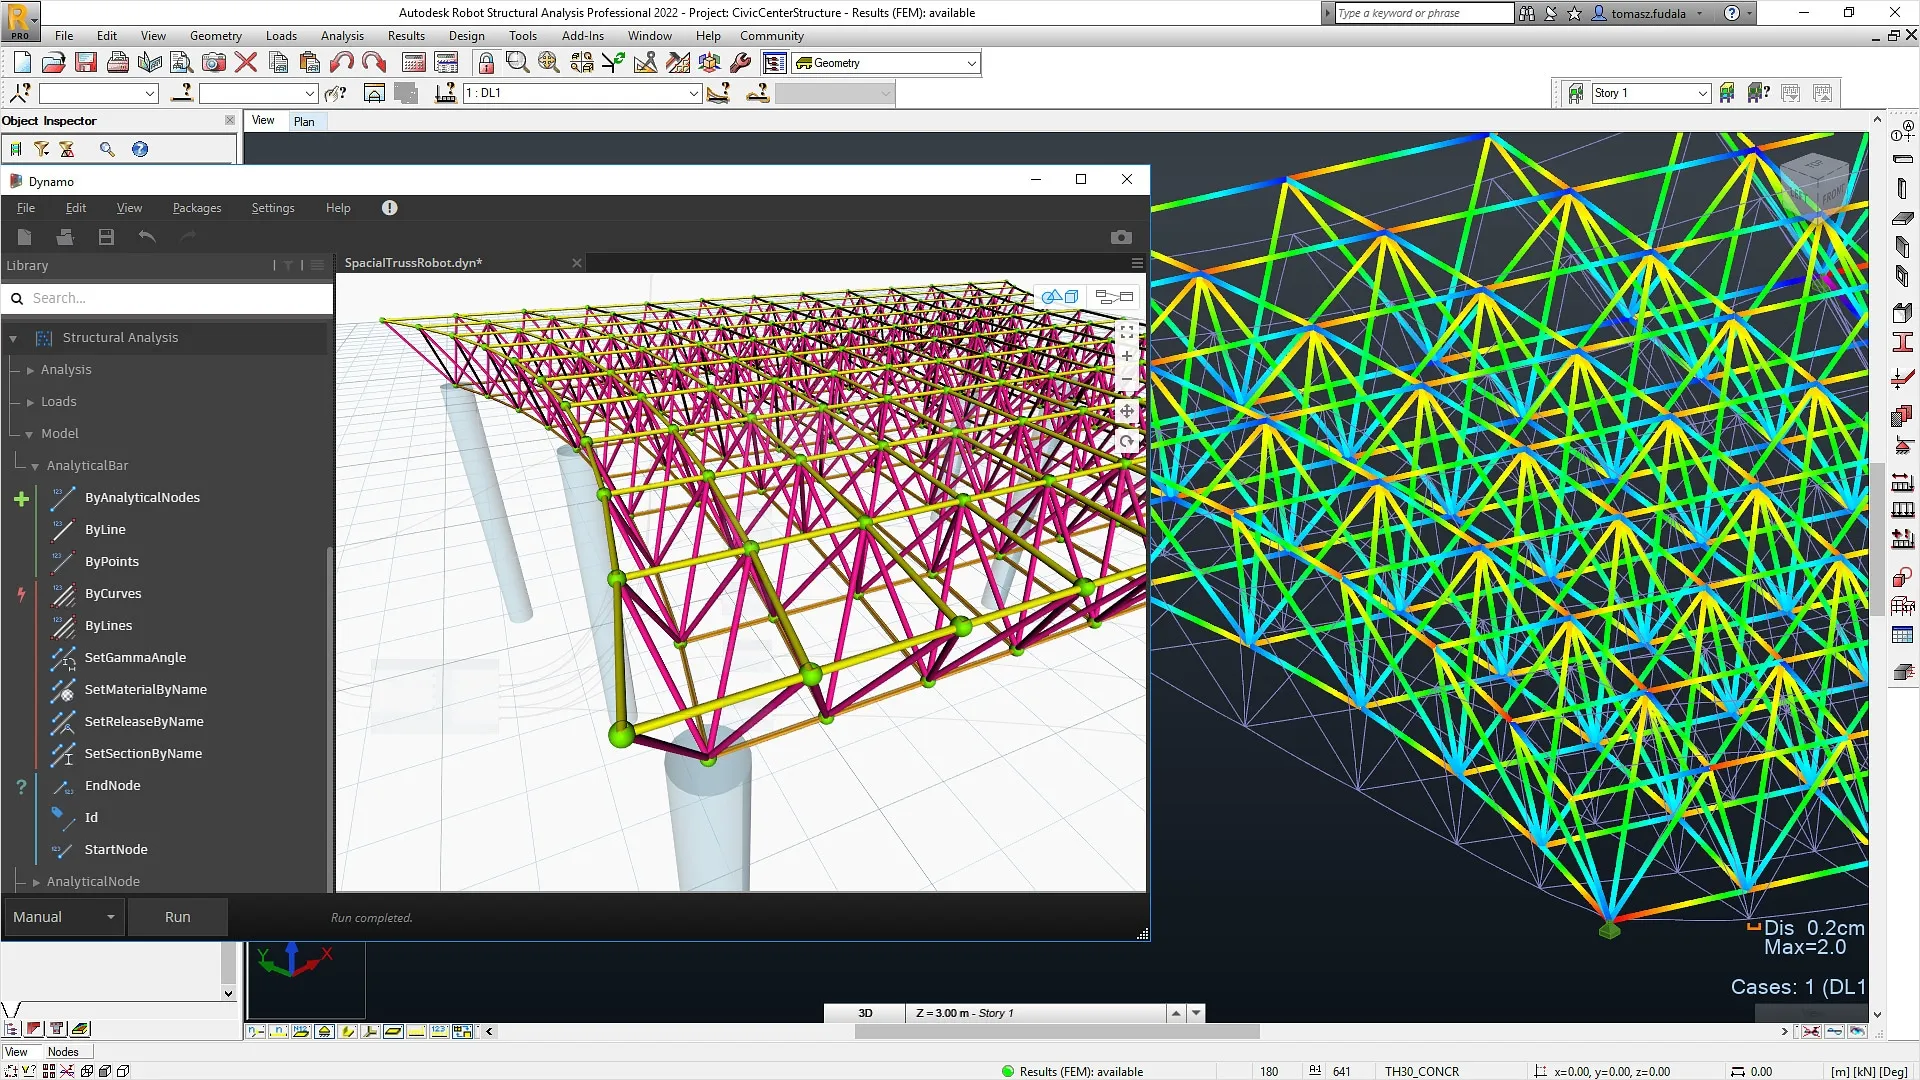Open the Packages menu in Dynamo
This screenshot has width=1920, height=1080.
pyautogui.click(x=196, y=208)
